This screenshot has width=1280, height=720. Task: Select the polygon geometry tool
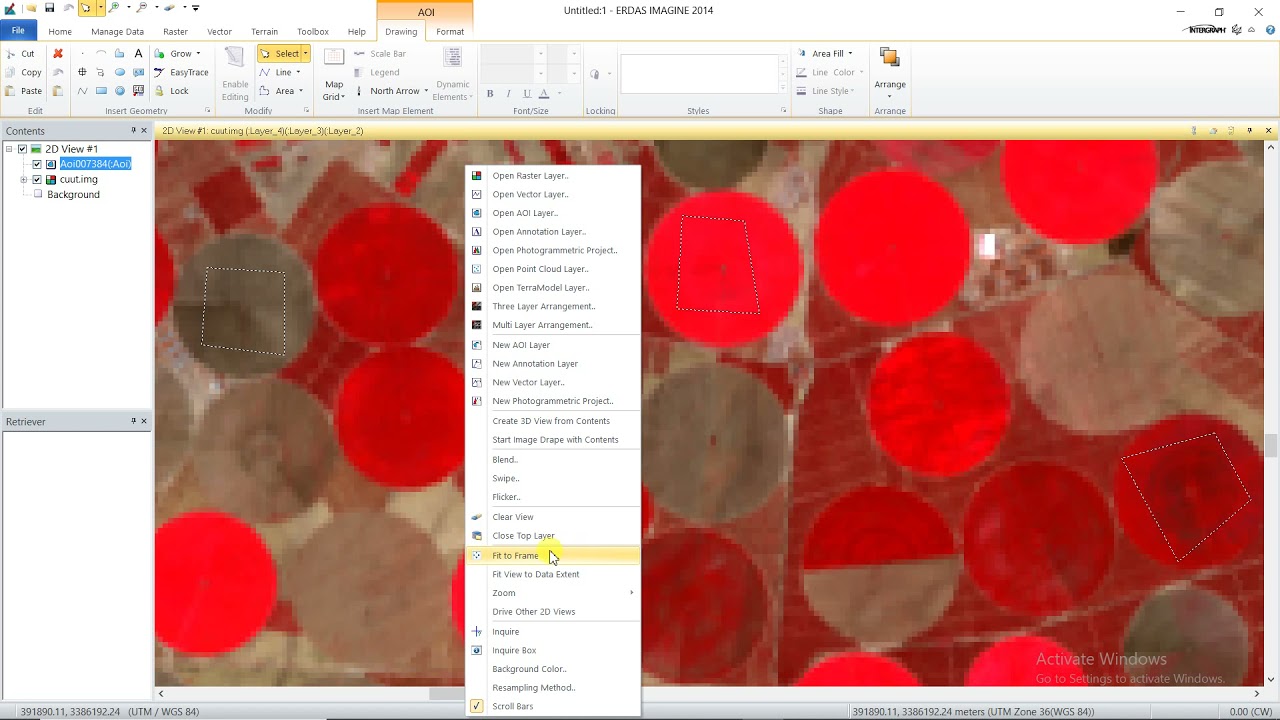(120, 54)
